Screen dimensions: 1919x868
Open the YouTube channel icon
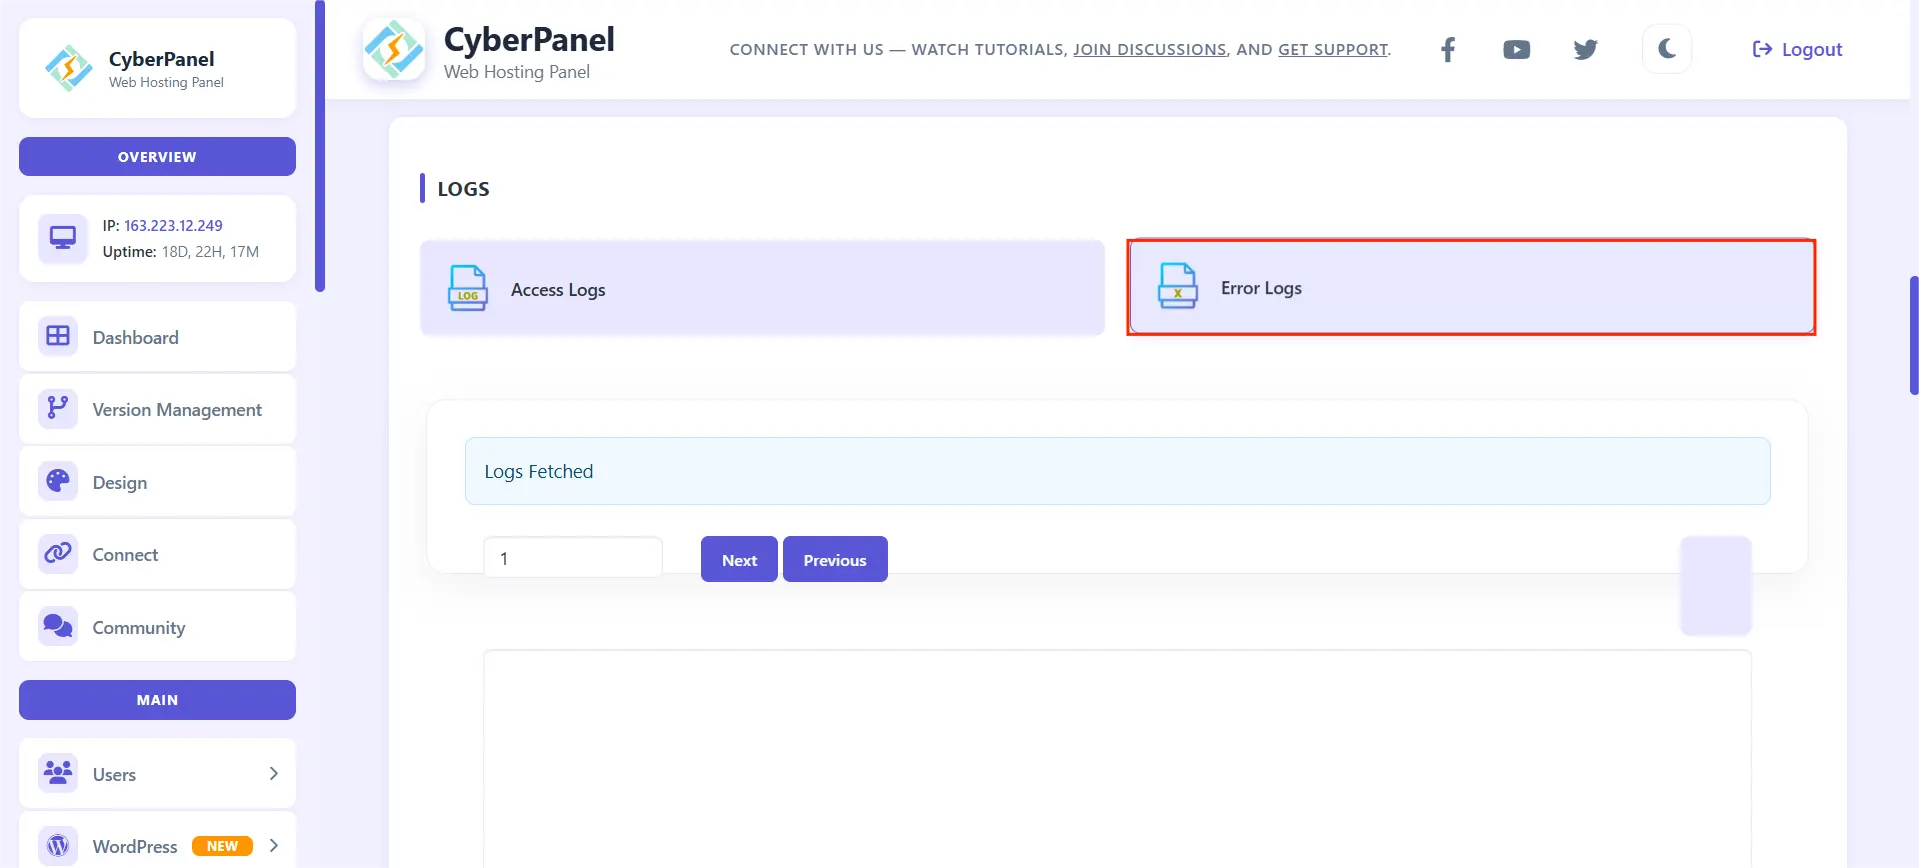click(x=1516, y=49)
